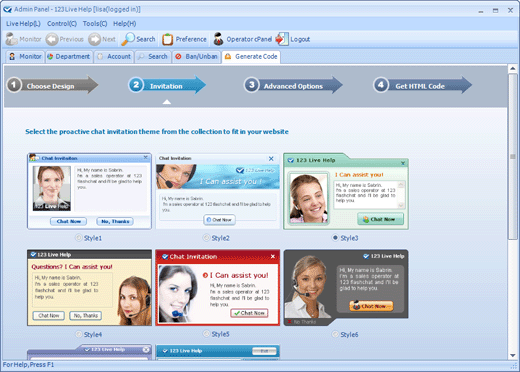Switch to the Department tab
The image size is (520, 372).
coord(69,57)
